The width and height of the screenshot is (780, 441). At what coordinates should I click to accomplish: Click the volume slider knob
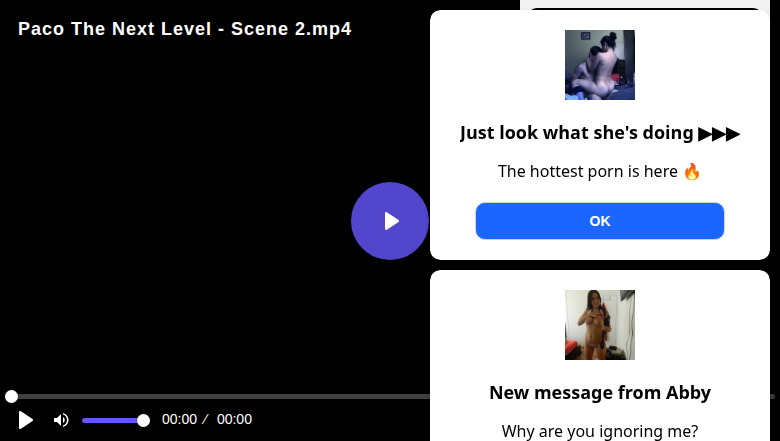coord(143,420)
